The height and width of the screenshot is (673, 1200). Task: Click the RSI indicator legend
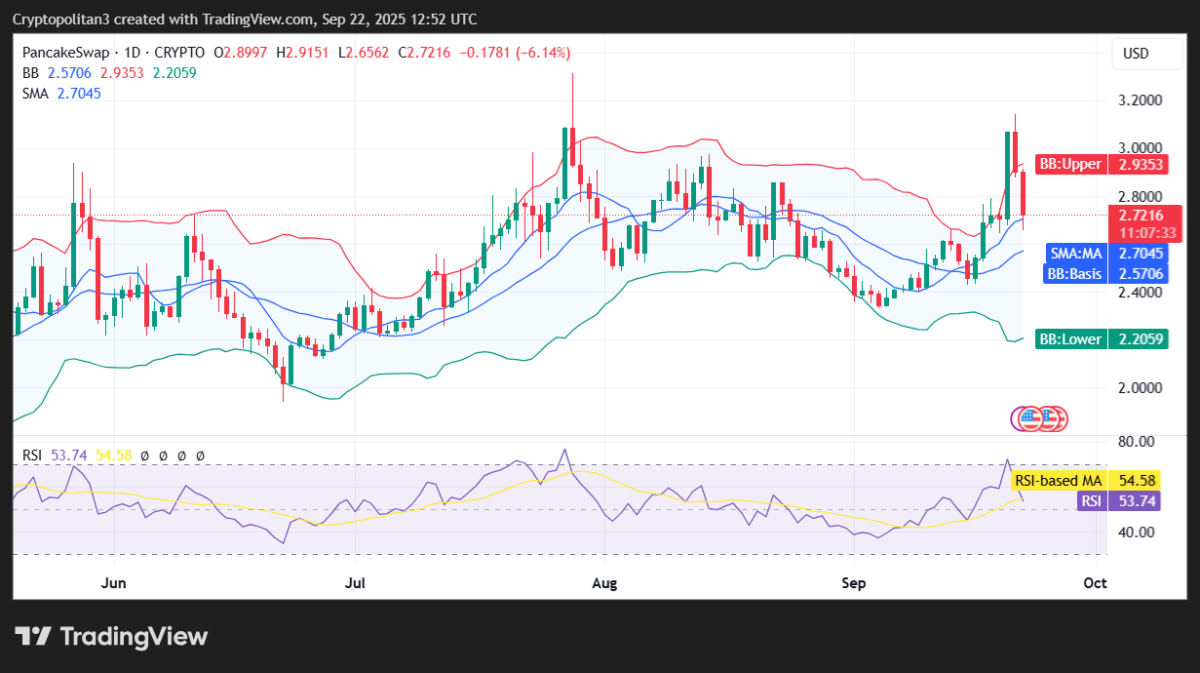pos(32,455)
